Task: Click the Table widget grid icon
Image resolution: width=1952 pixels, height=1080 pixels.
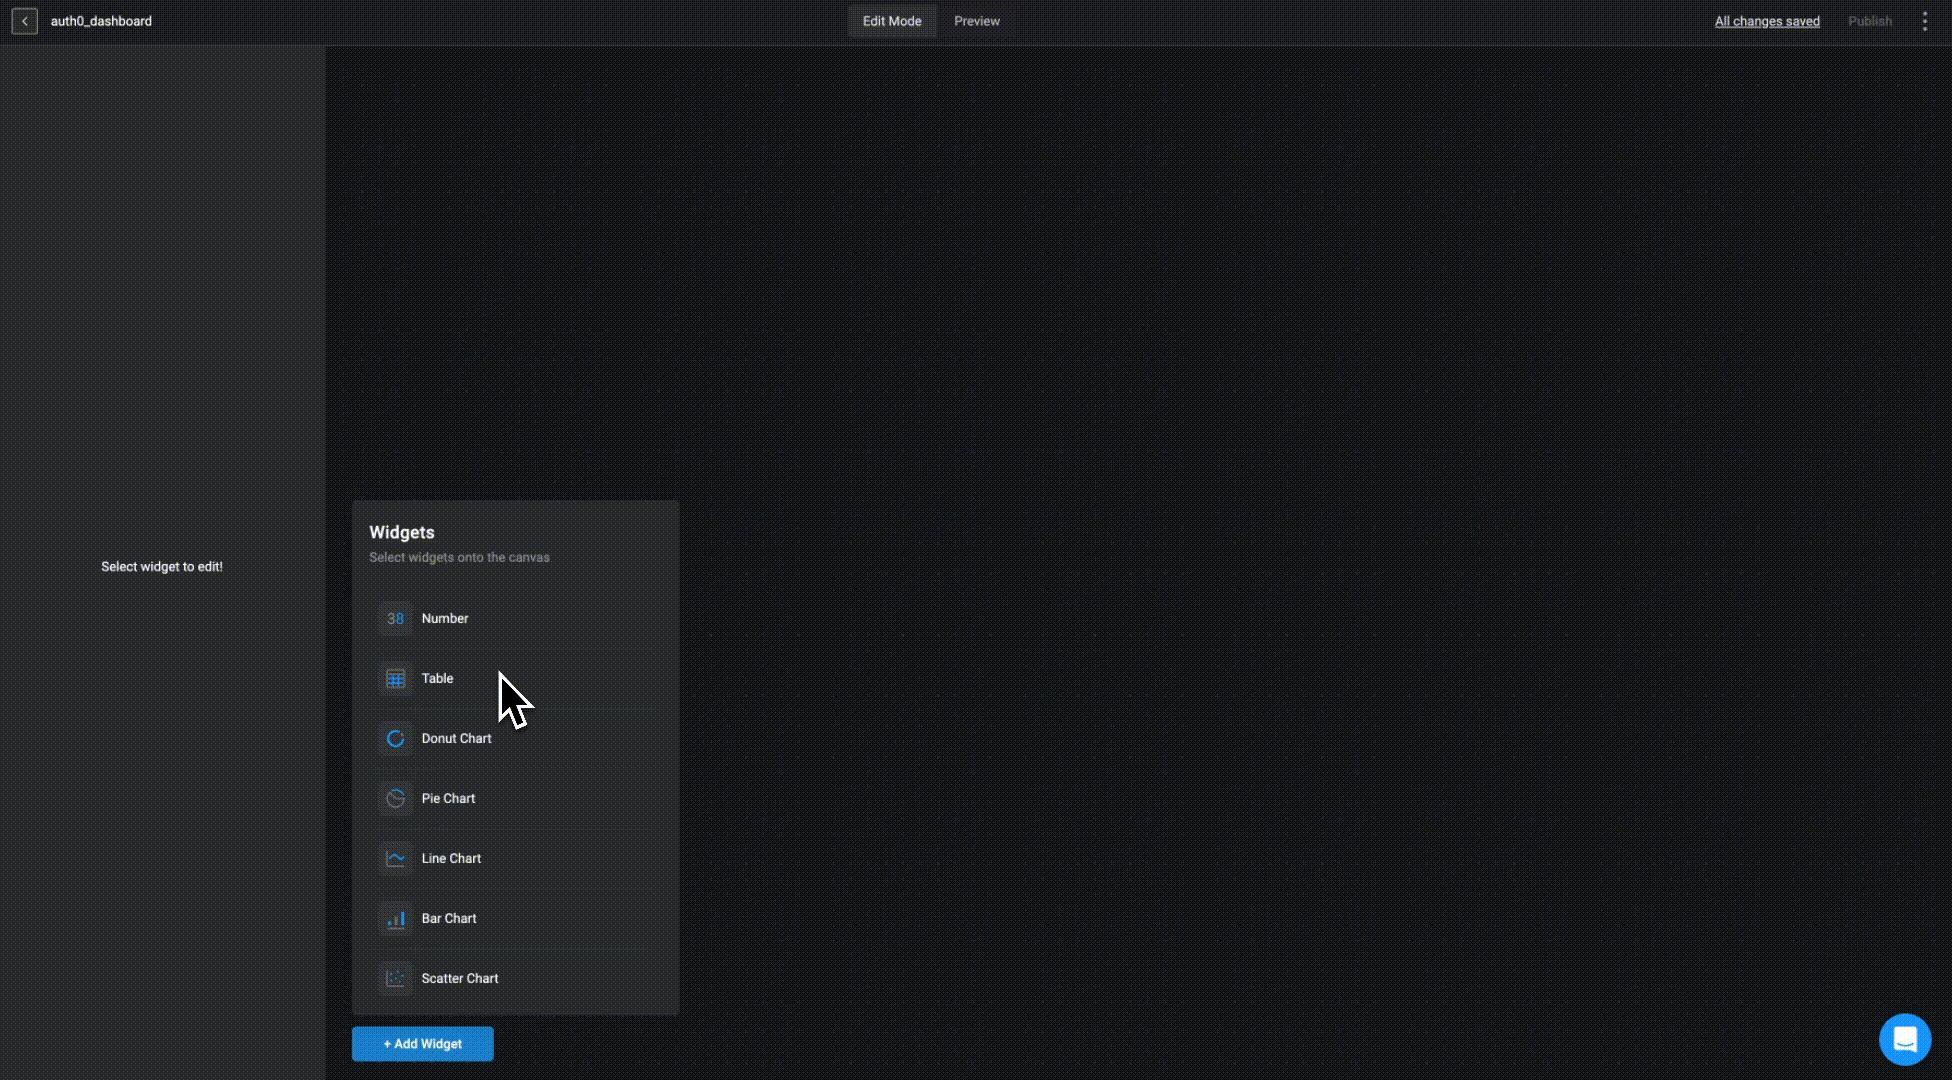Action: [395, 679]
